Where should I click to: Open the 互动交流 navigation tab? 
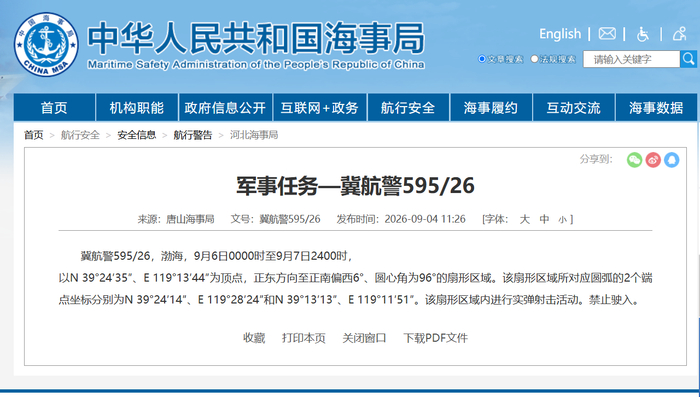pyautogui.click(x=574, y=108)
